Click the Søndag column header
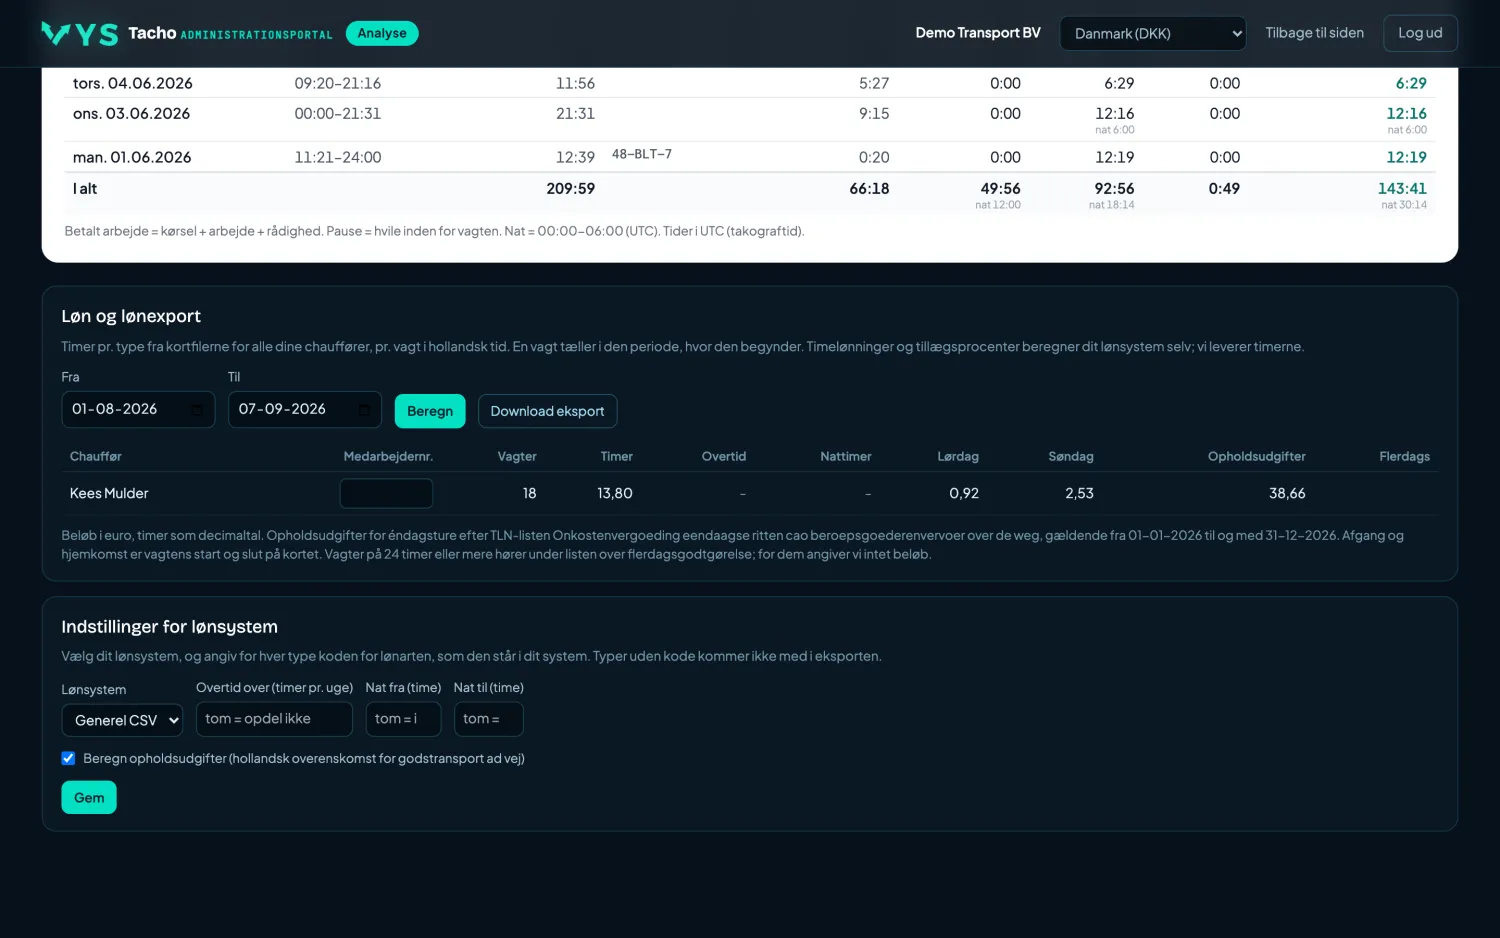The height and width of the screenshot is (938, 1500). [x=1071, y=456]
